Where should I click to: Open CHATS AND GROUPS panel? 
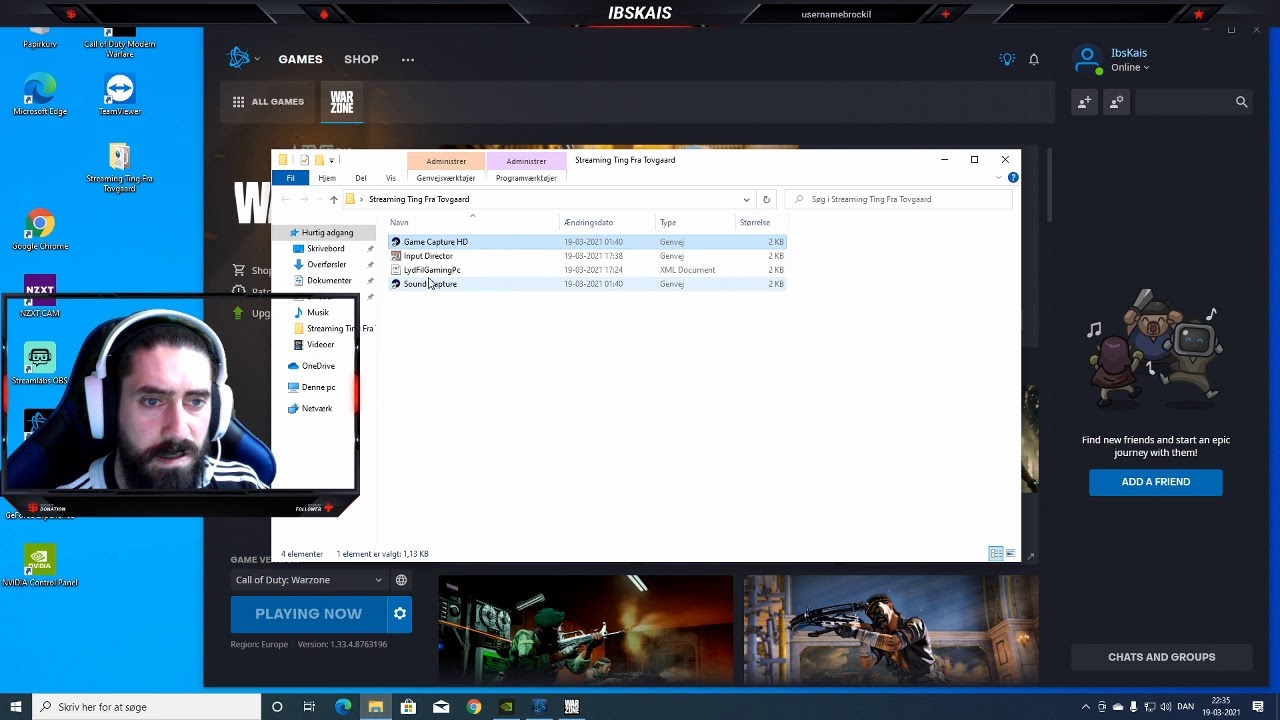(1161, 657)
